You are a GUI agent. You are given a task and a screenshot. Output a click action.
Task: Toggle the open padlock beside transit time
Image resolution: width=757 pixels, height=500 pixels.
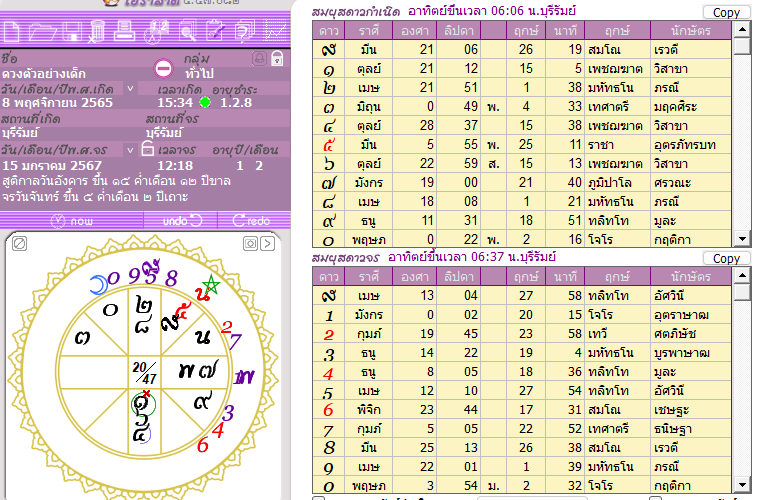(145, 149)
